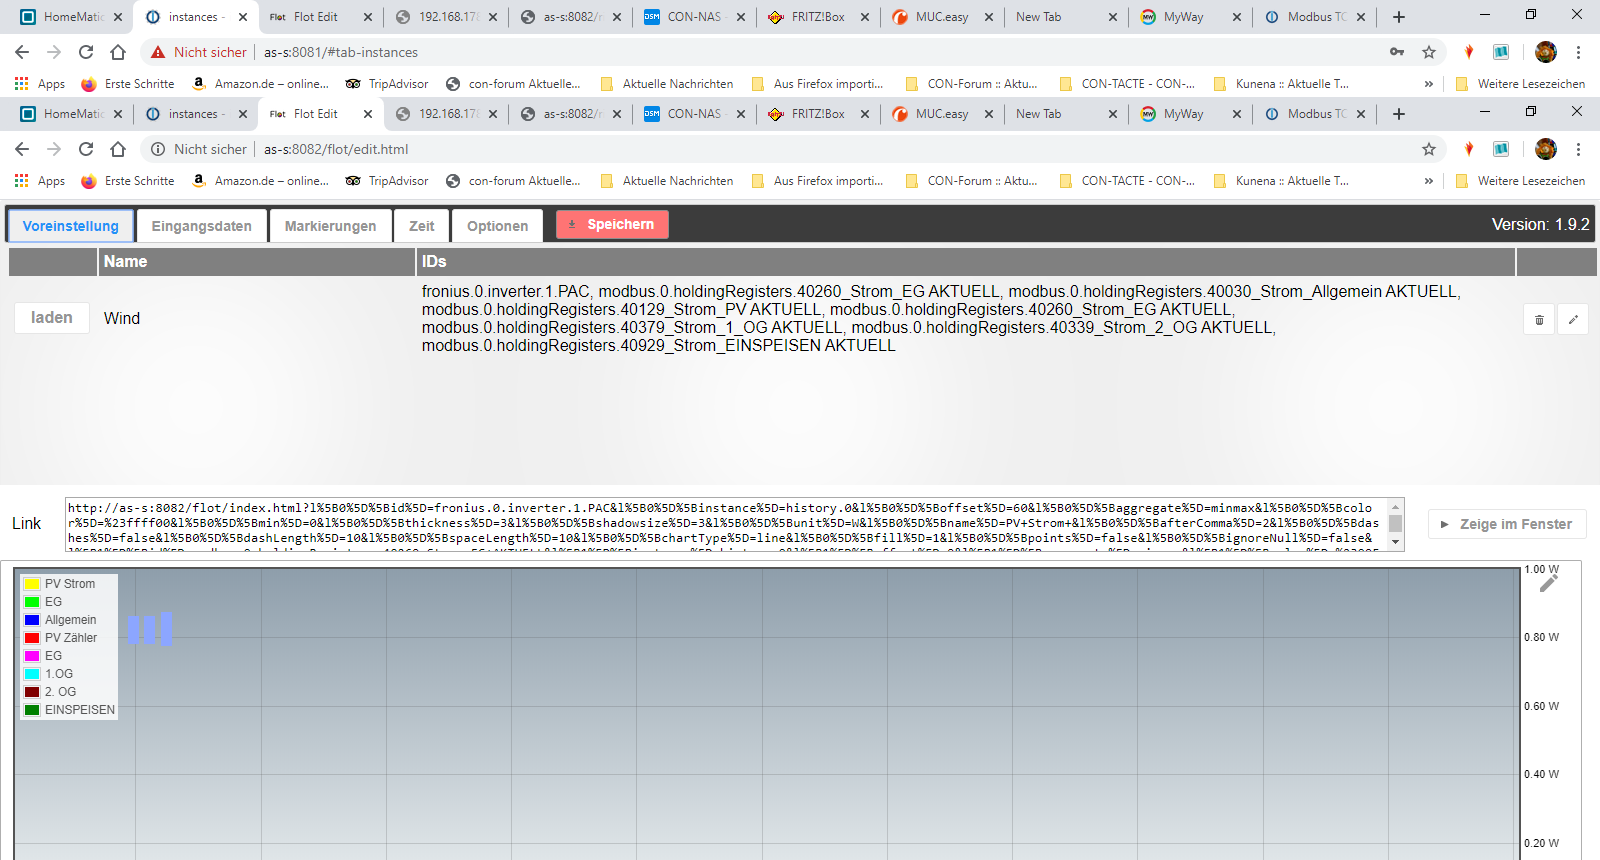This screenshot has height=860, width=1600.
Task: Click the yellow PV Strom legend swatch
Action: click(32, 584)
